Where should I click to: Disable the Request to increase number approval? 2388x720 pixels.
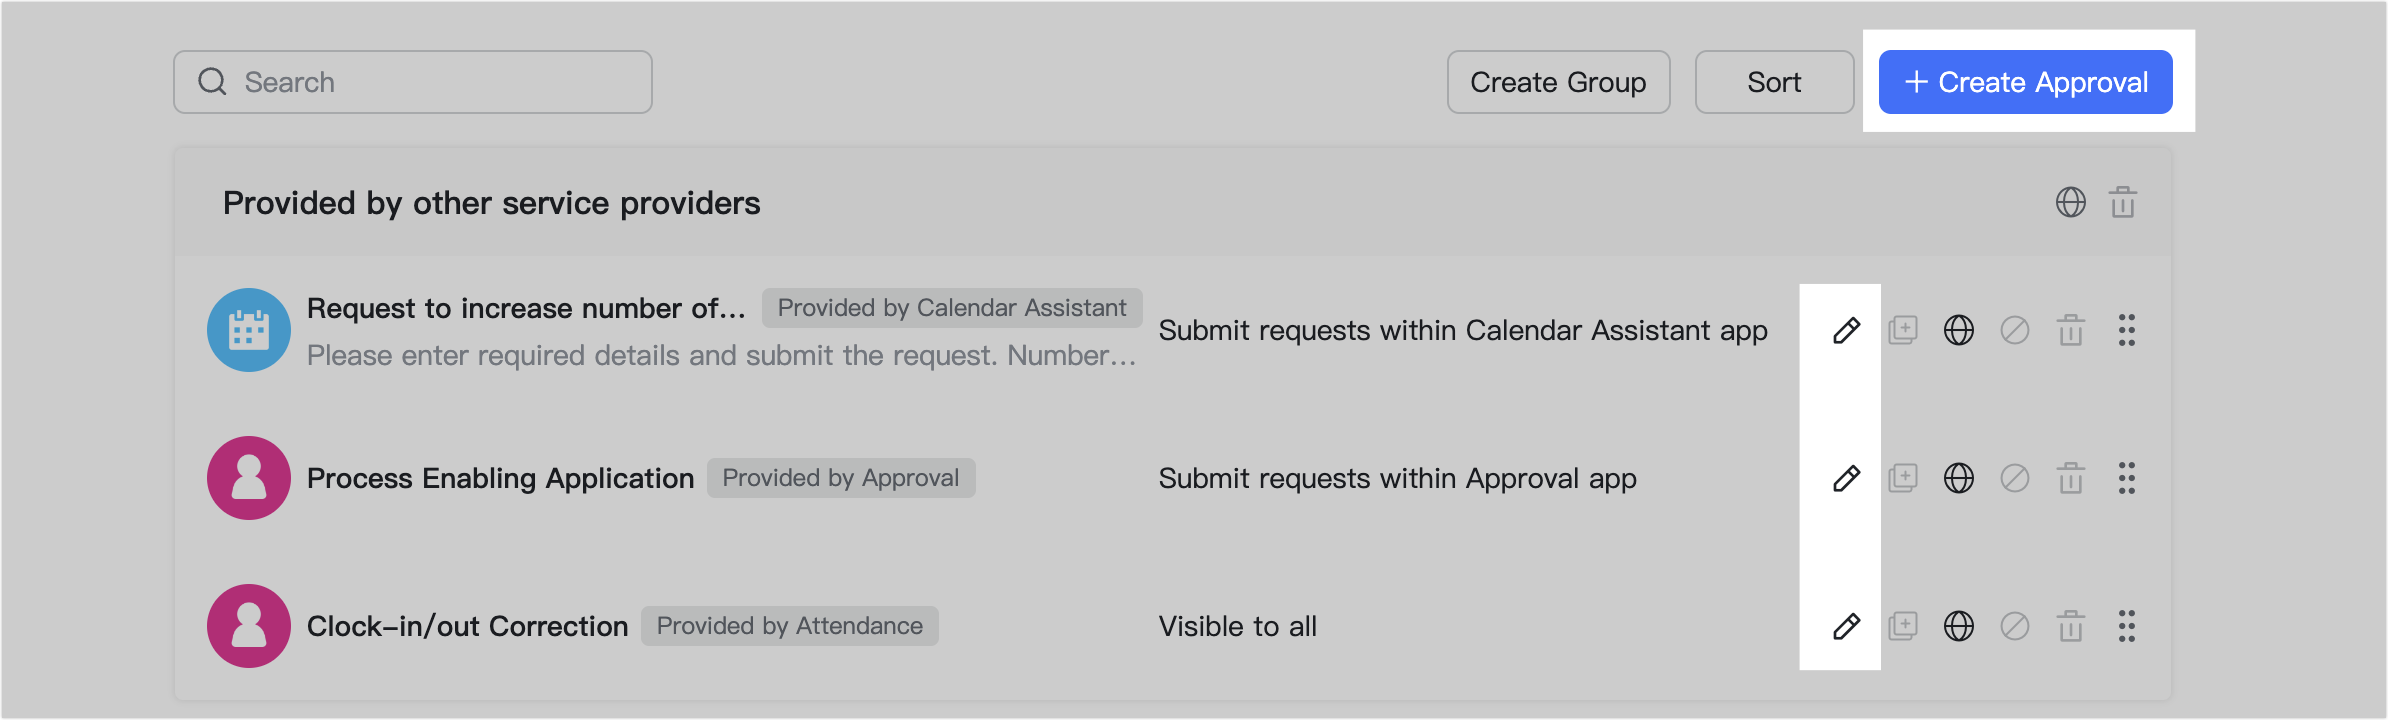pyautogui.click(x=2014, y=330)
